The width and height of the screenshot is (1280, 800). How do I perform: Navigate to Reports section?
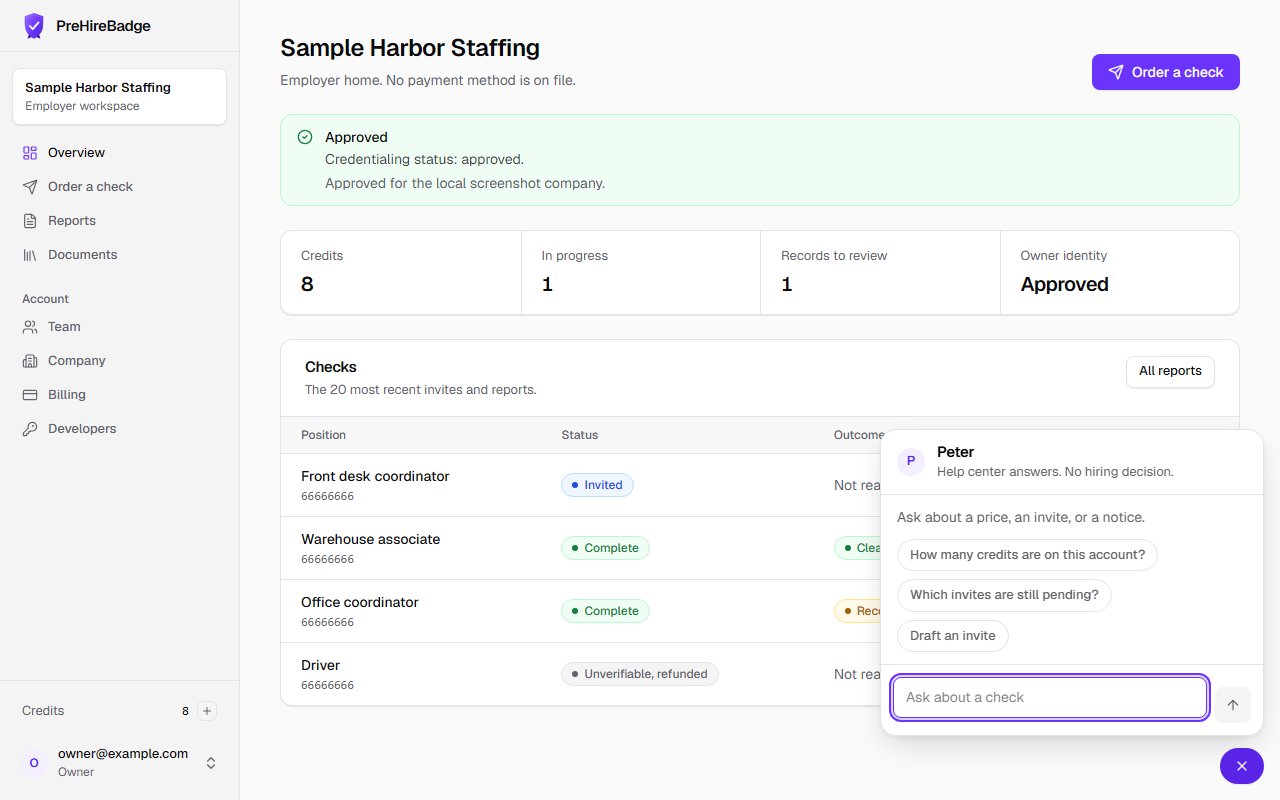120,221
